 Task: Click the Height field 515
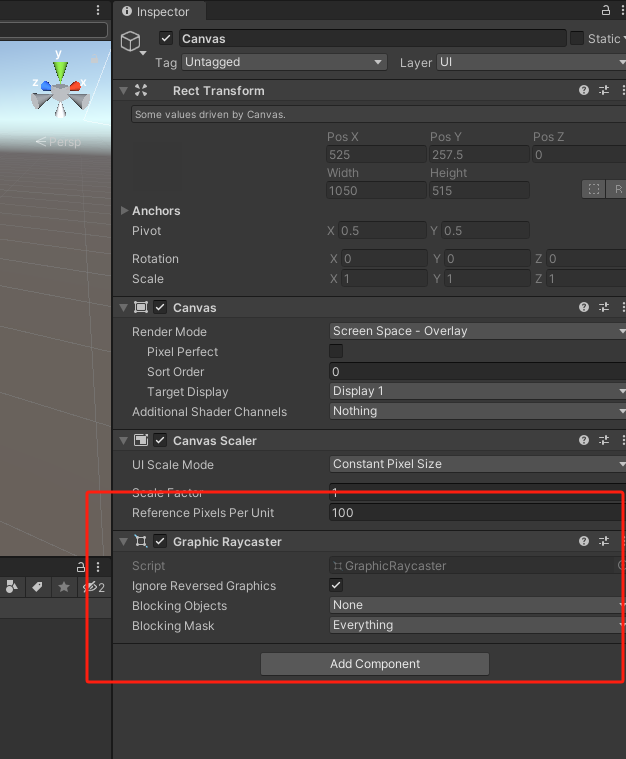point(479,190)
